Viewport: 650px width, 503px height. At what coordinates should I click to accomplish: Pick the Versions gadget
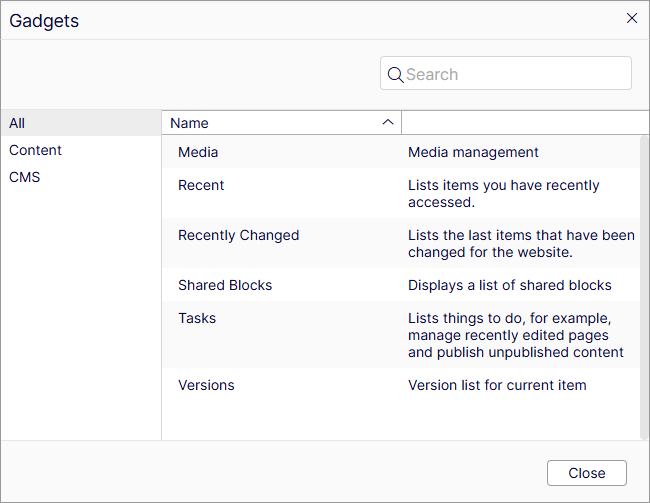(206, 385)
